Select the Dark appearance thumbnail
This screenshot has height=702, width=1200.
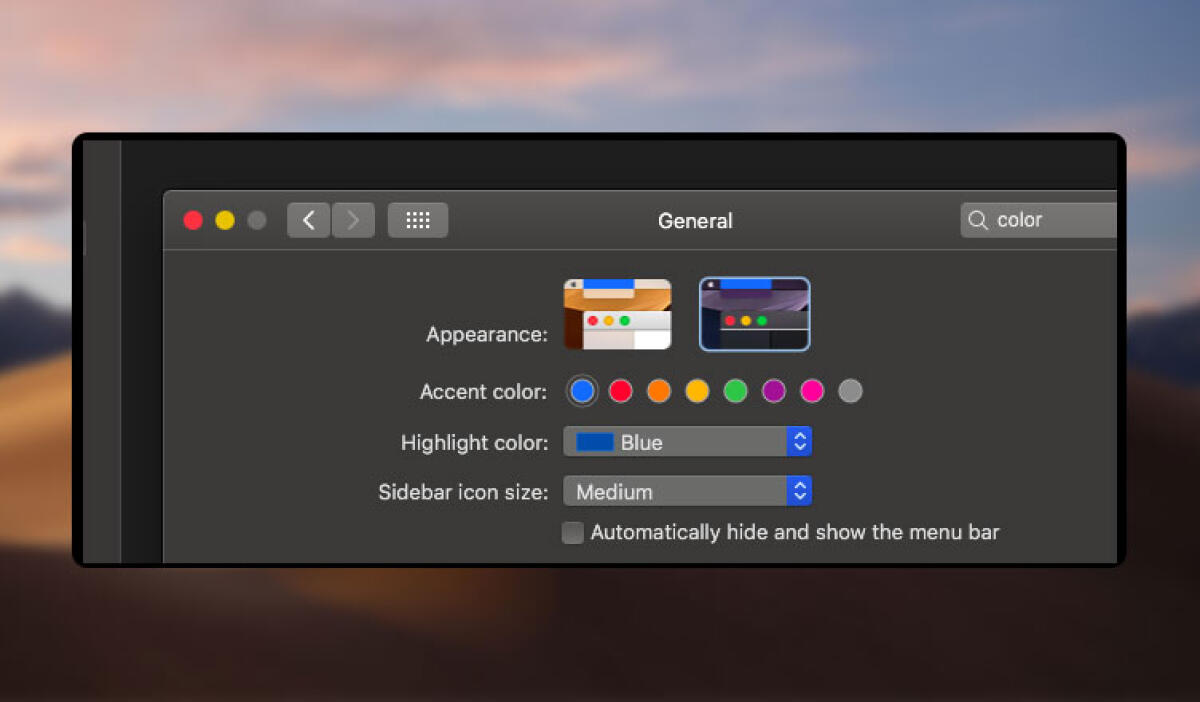coord(755,314)
